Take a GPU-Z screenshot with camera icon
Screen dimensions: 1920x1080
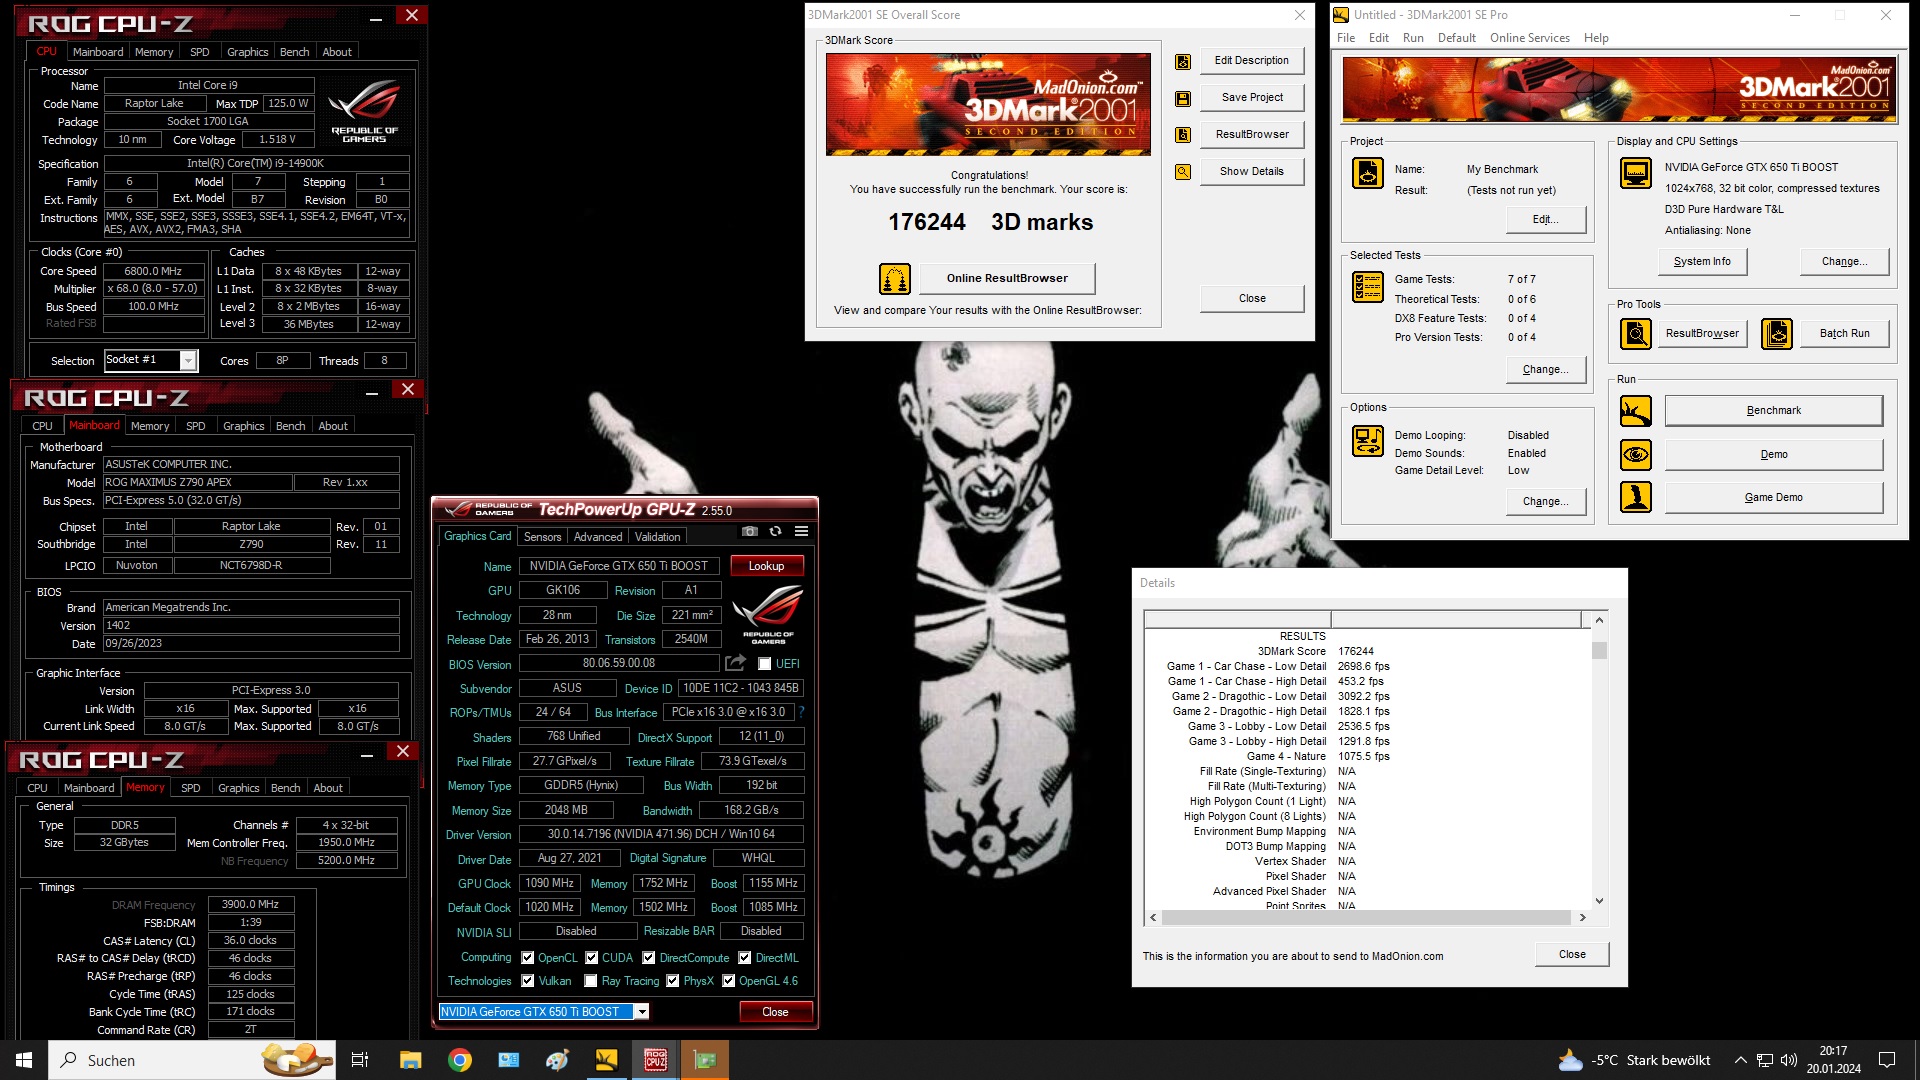click(x=750, y=531)
